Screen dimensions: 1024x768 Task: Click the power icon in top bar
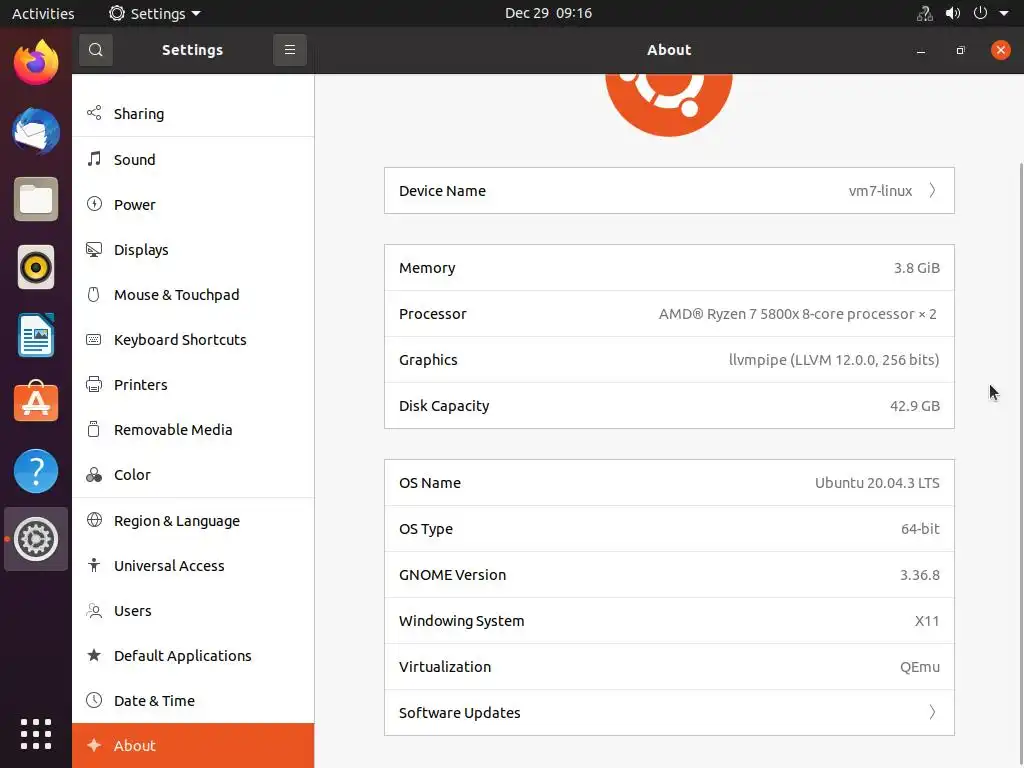980,13
